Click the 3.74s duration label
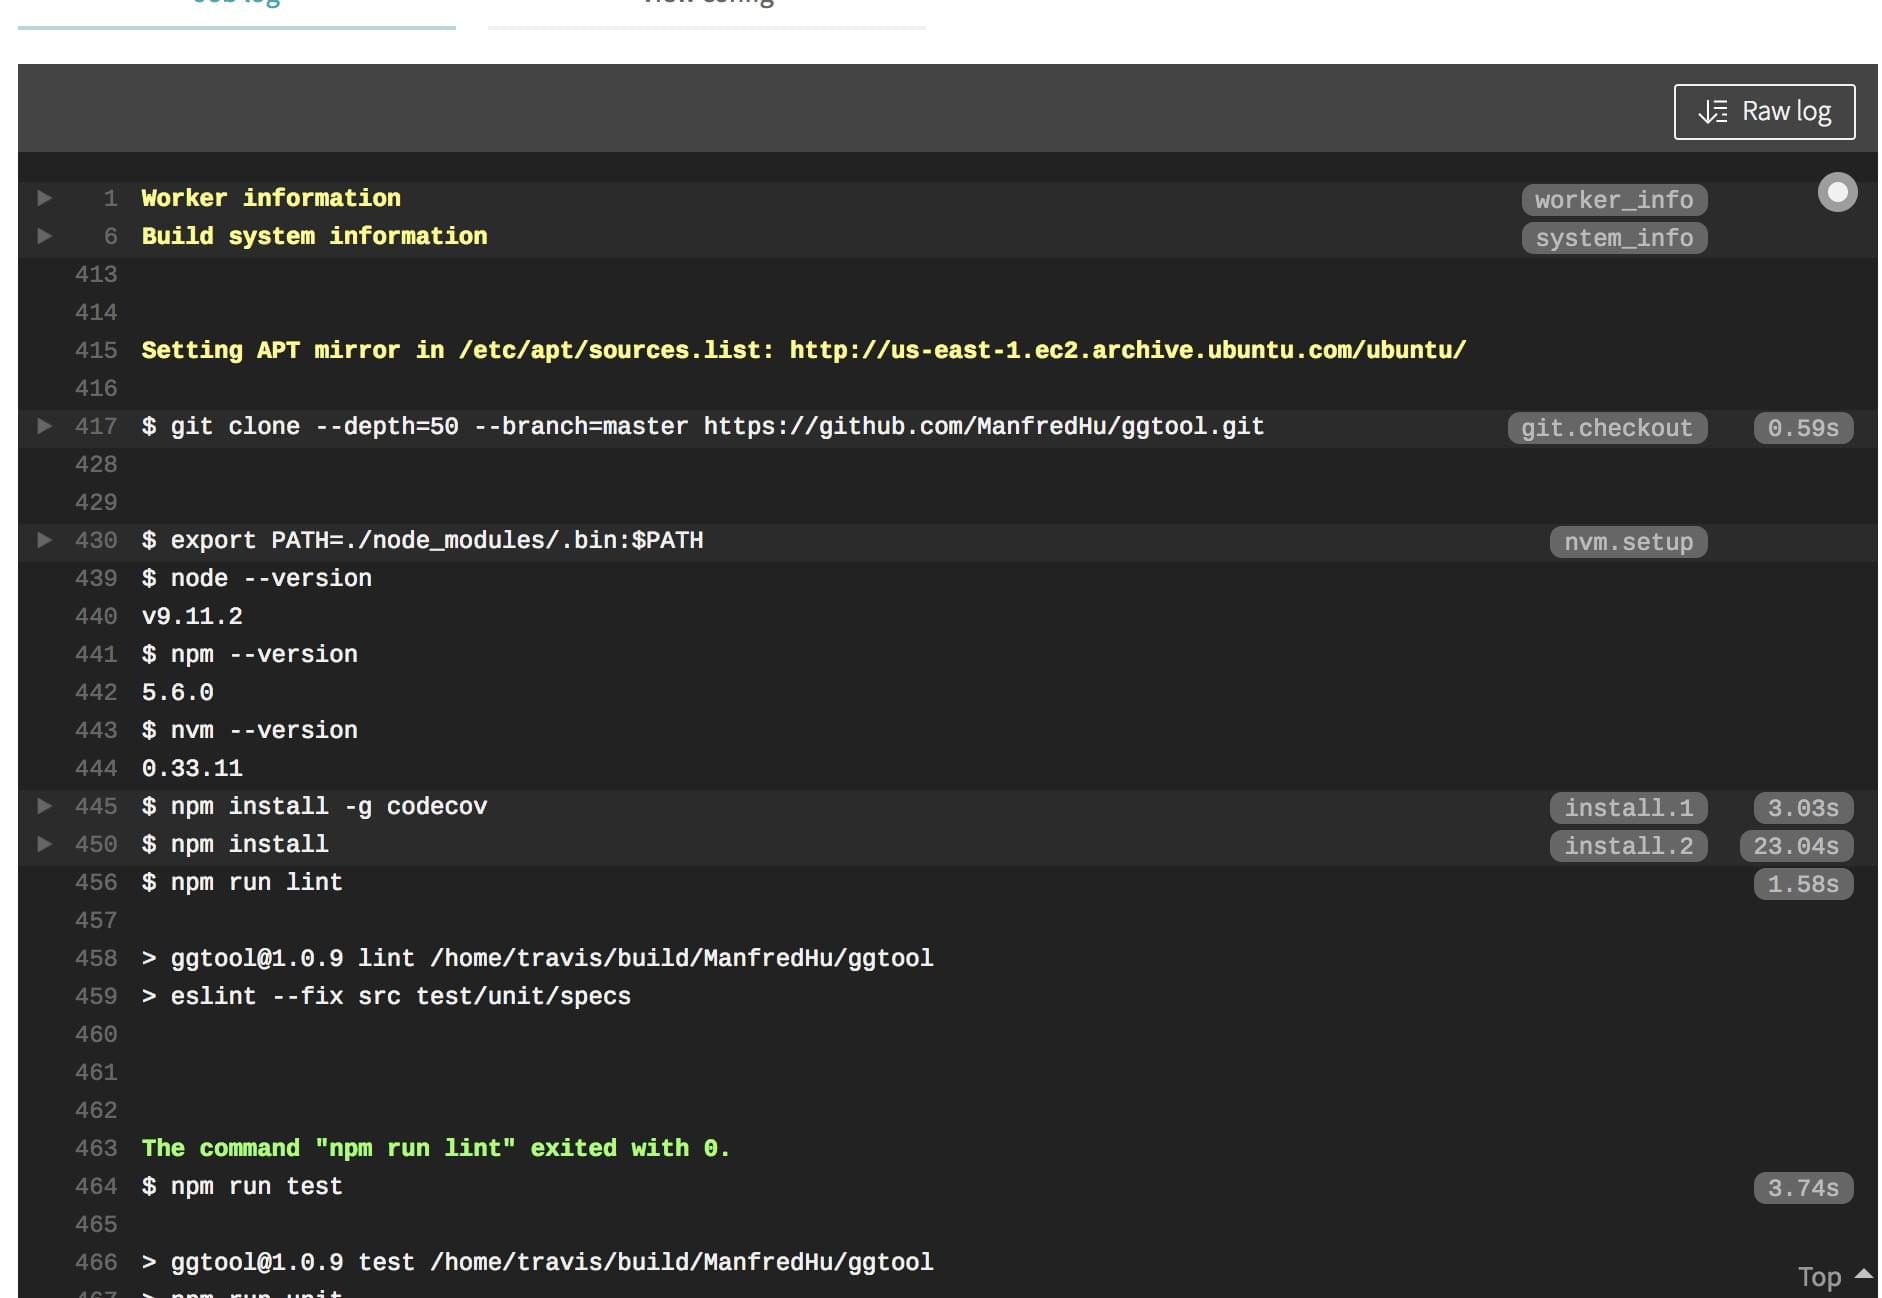Image resolution: width=1882 pixels, height=1298 pixels. tap(1803, 1188)
